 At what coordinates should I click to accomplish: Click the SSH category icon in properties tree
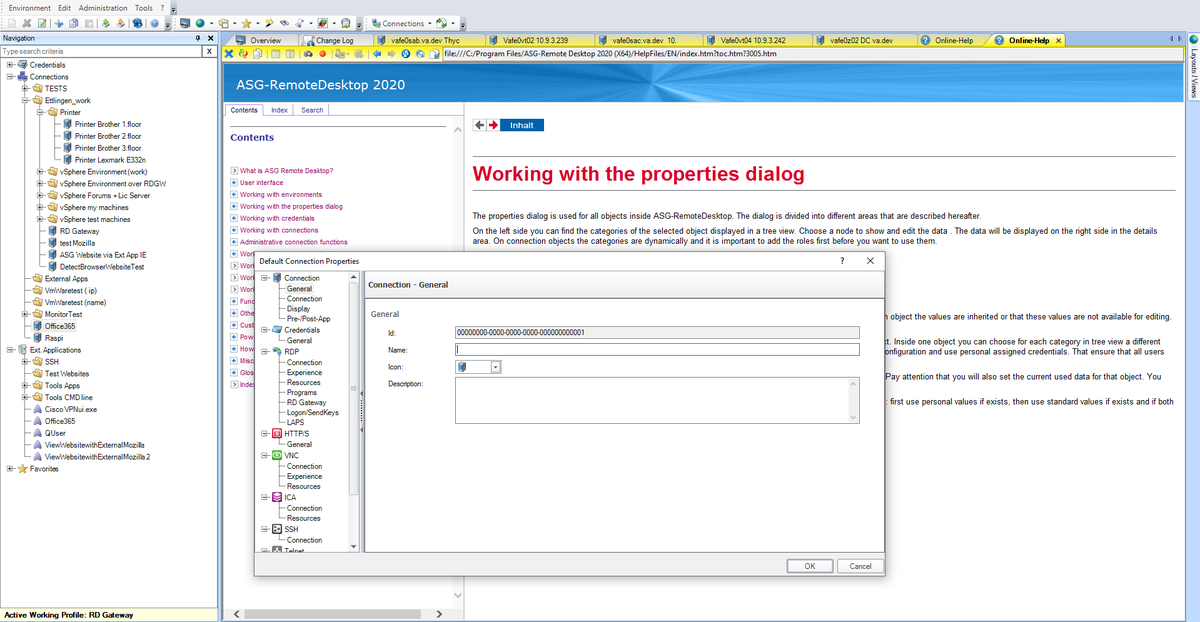click(277, 529)
